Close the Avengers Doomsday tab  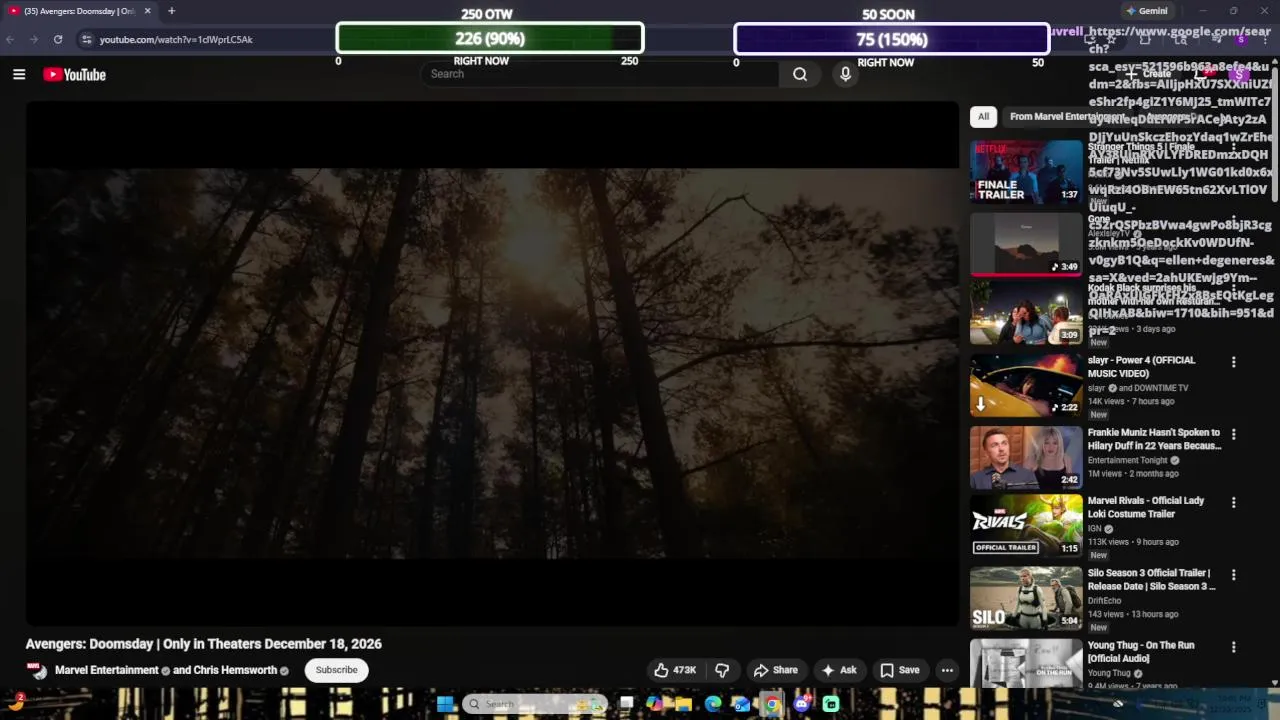[x=147, y=11]
